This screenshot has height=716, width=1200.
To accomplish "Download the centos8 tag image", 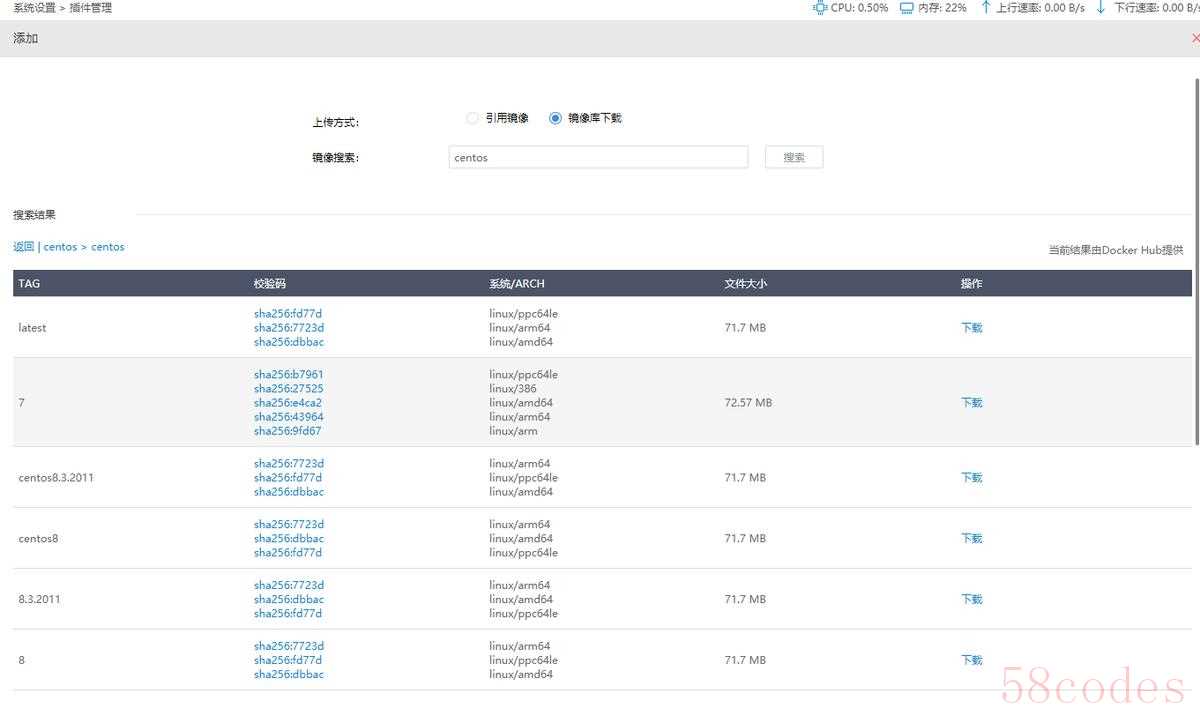I will click(x=971, y=538).
